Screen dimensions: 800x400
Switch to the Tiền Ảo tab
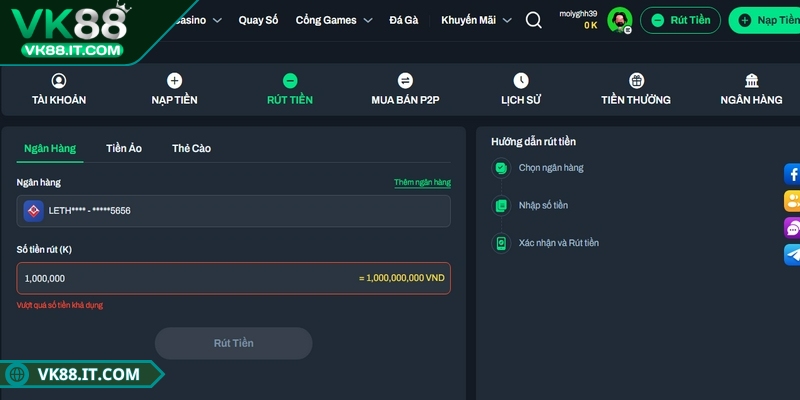(x=124, y=148)
